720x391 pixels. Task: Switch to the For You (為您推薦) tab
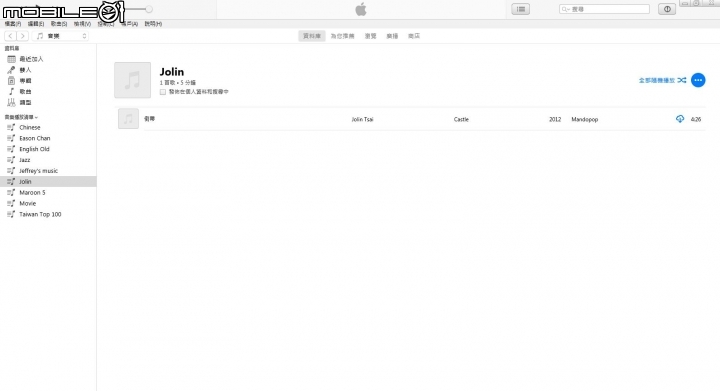click(343, 36)
